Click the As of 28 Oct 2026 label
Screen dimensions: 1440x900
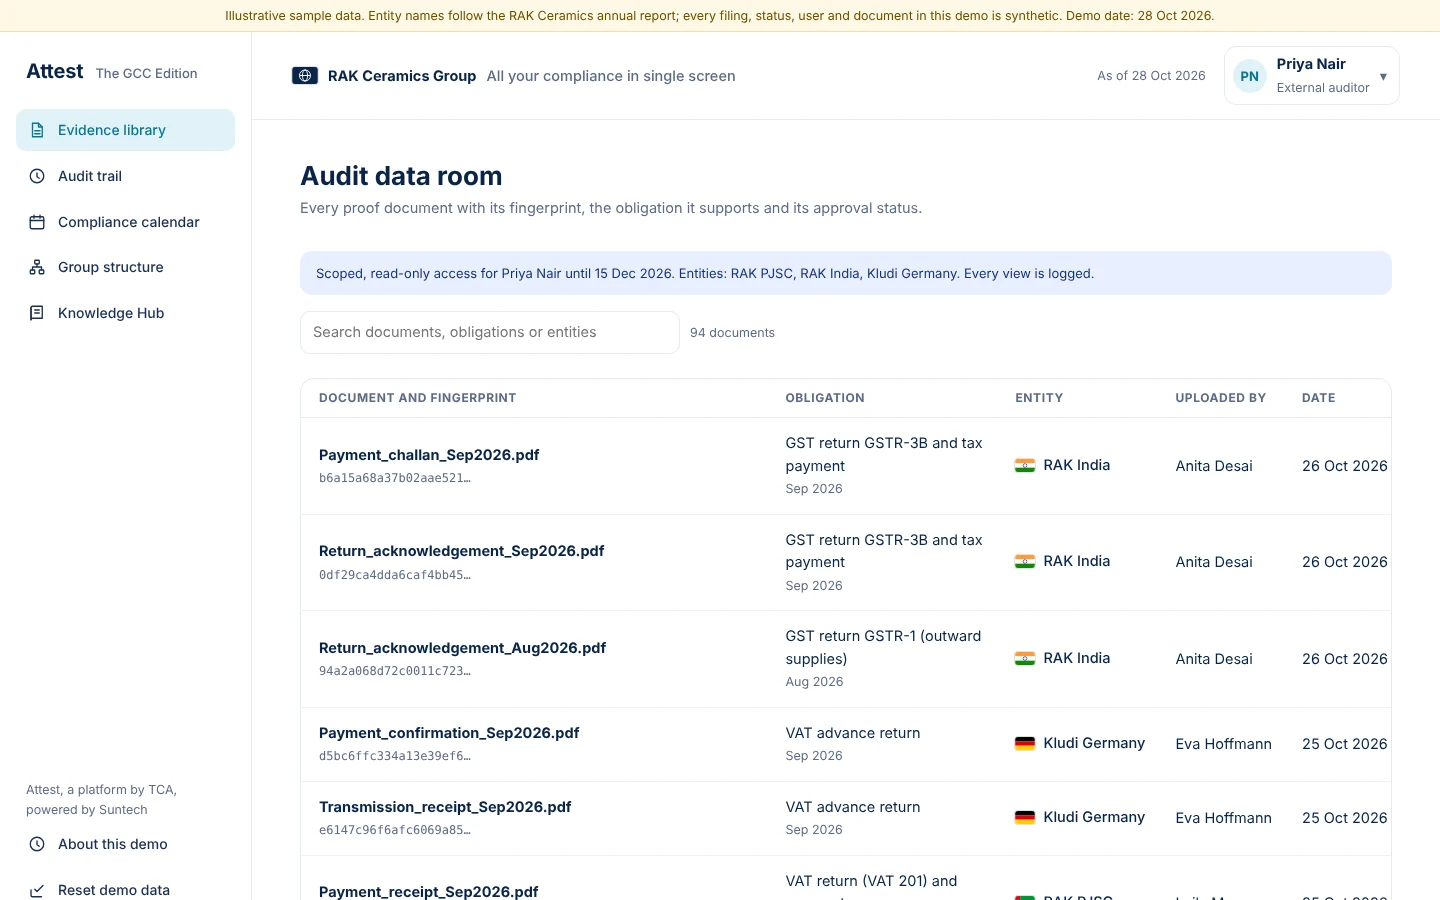[x=1151, y=76]
